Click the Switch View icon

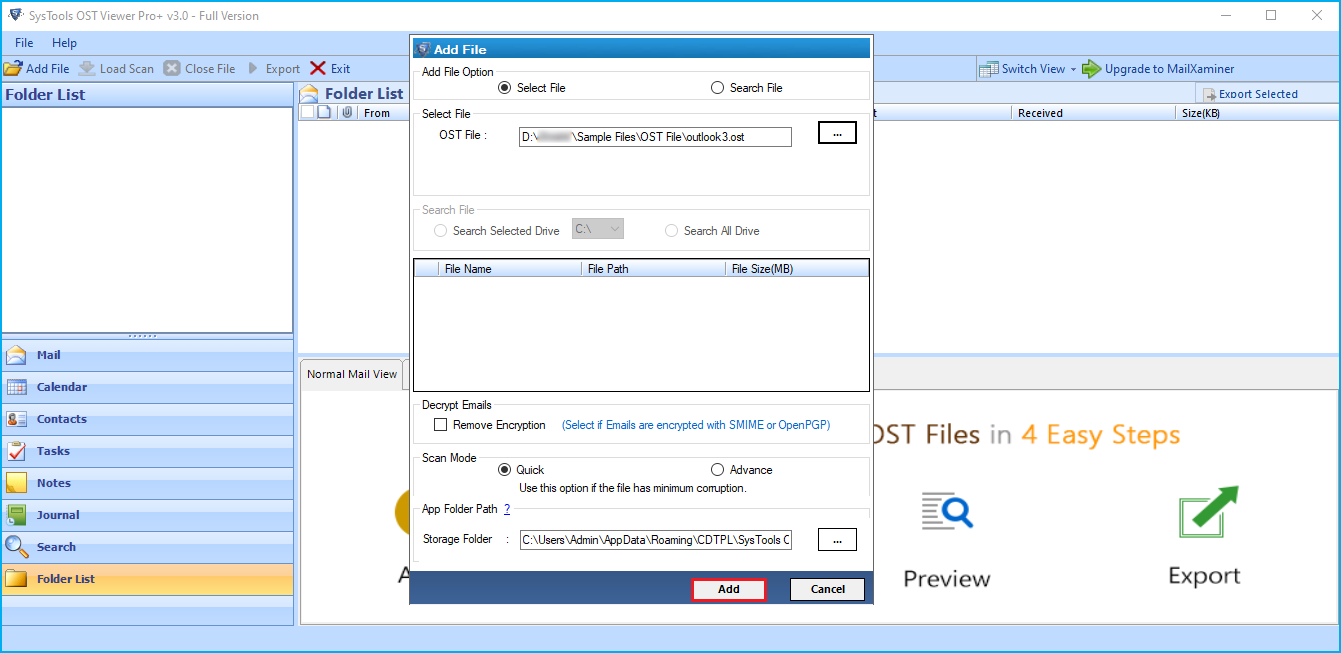988,68
